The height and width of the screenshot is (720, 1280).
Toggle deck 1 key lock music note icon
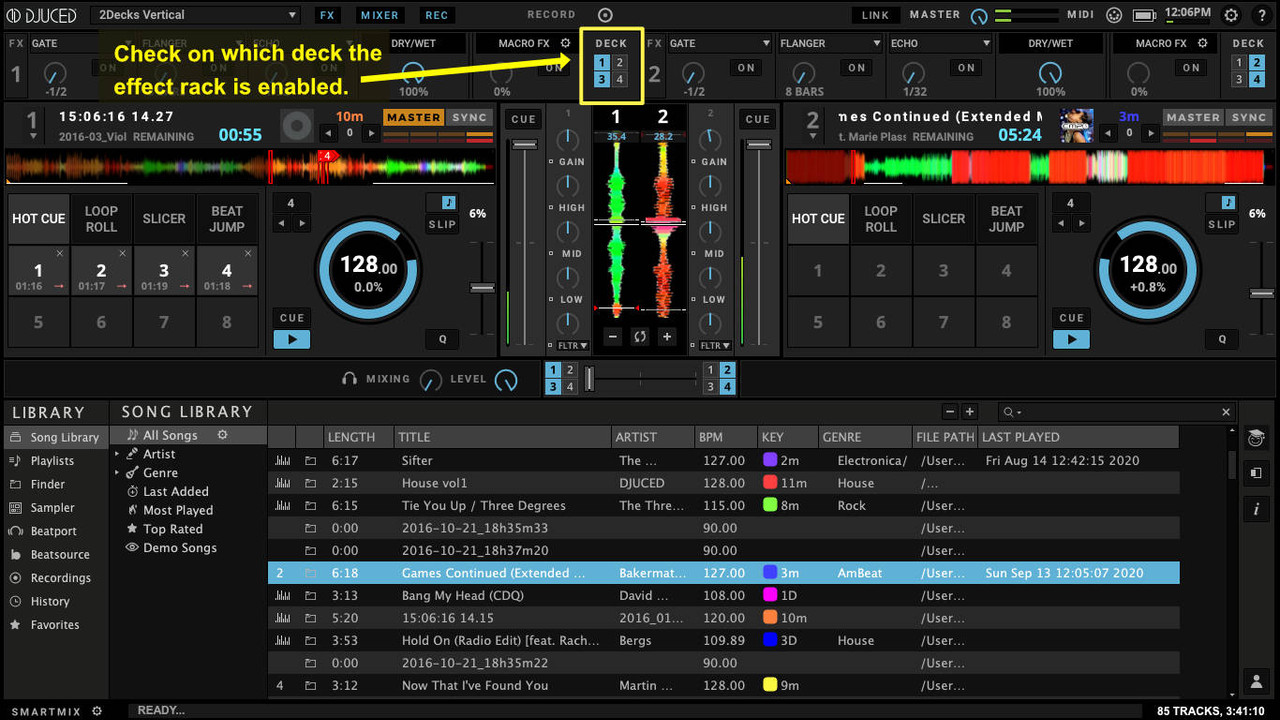448,203
